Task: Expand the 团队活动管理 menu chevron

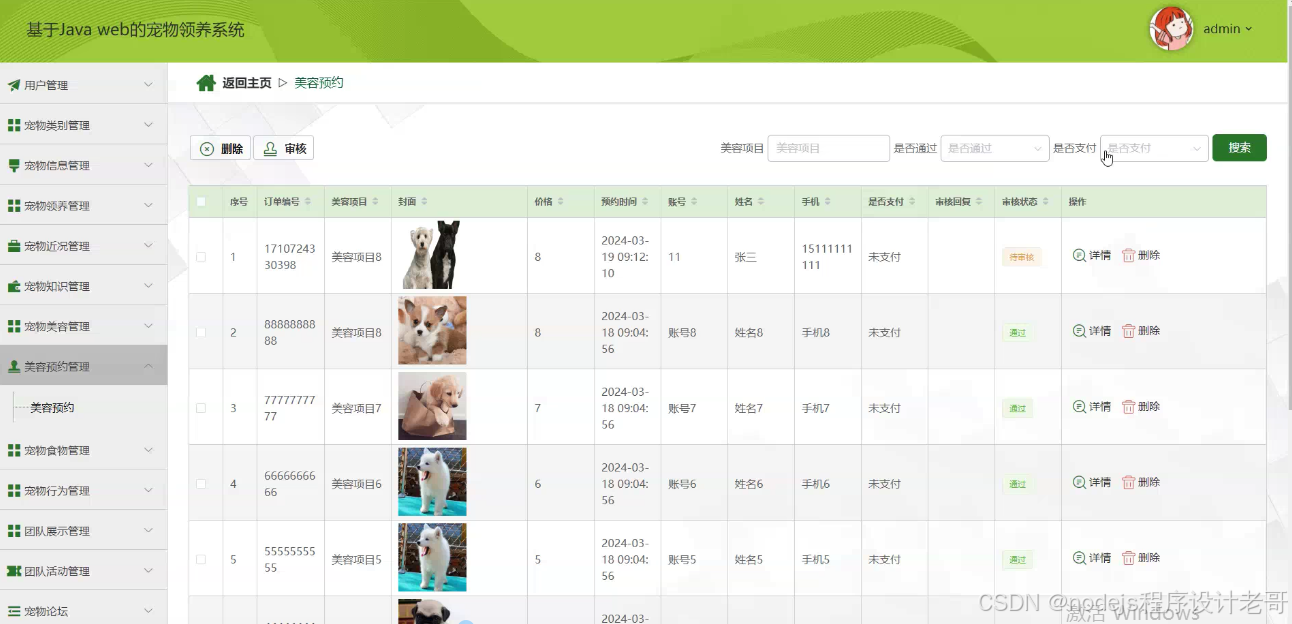Action: coord(148,571)
